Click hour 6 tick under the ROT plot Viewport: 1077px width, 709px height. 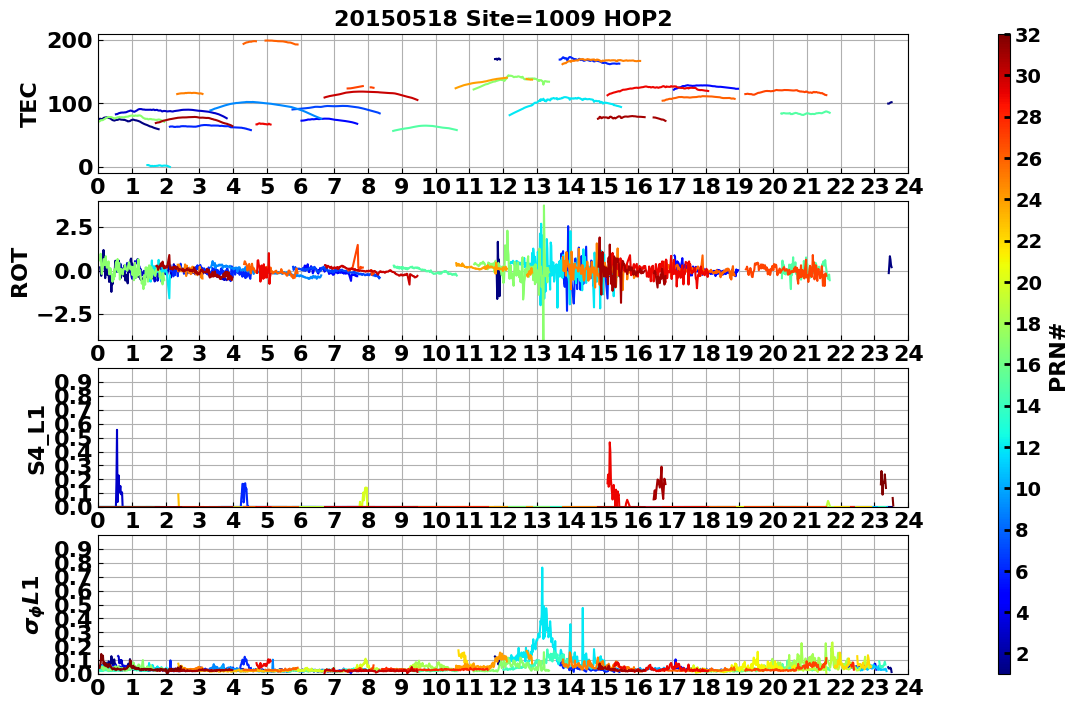coord(301,353)
